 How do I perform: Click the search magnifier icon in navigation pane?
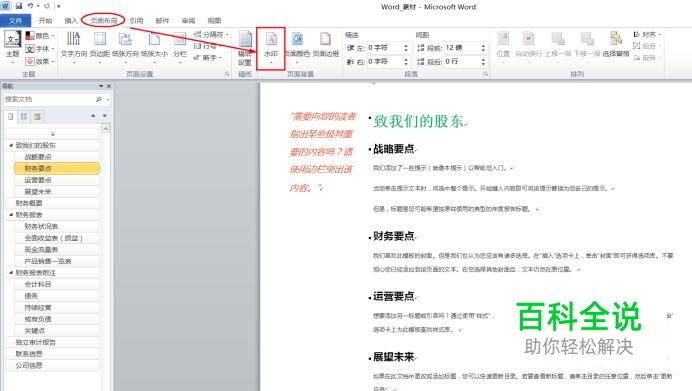tap(99, 99)
